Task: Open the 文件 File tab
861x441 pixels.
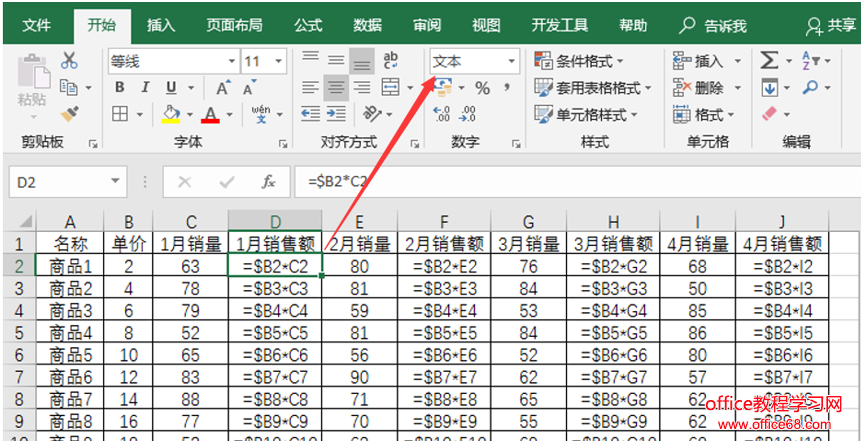Action: (x=37, y=25)
